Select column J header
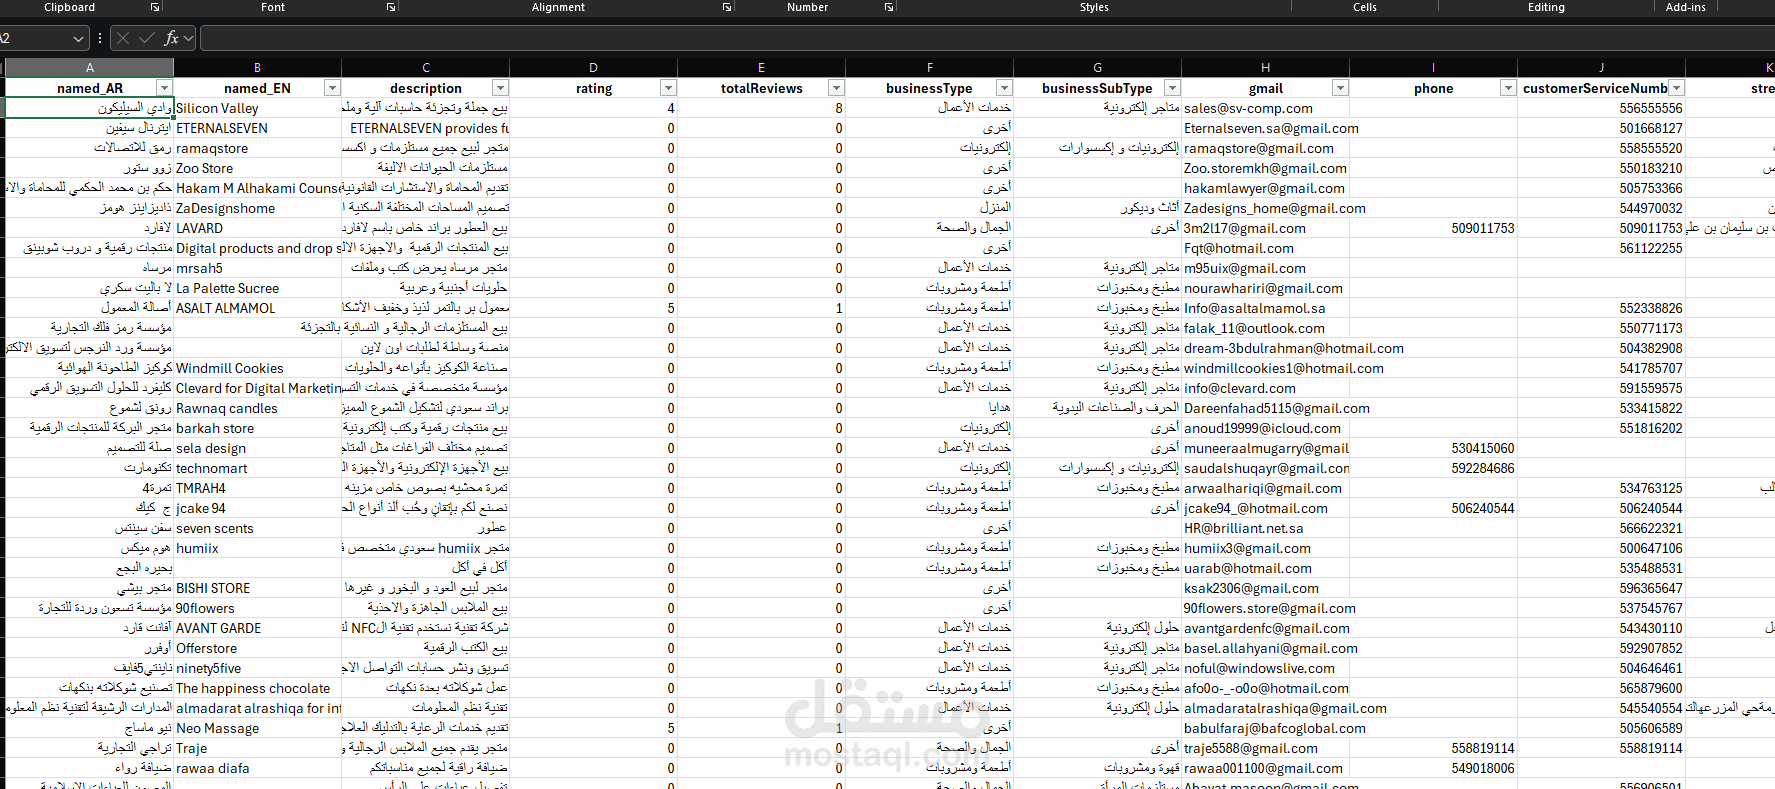1775x789 pixels. 1601,67
